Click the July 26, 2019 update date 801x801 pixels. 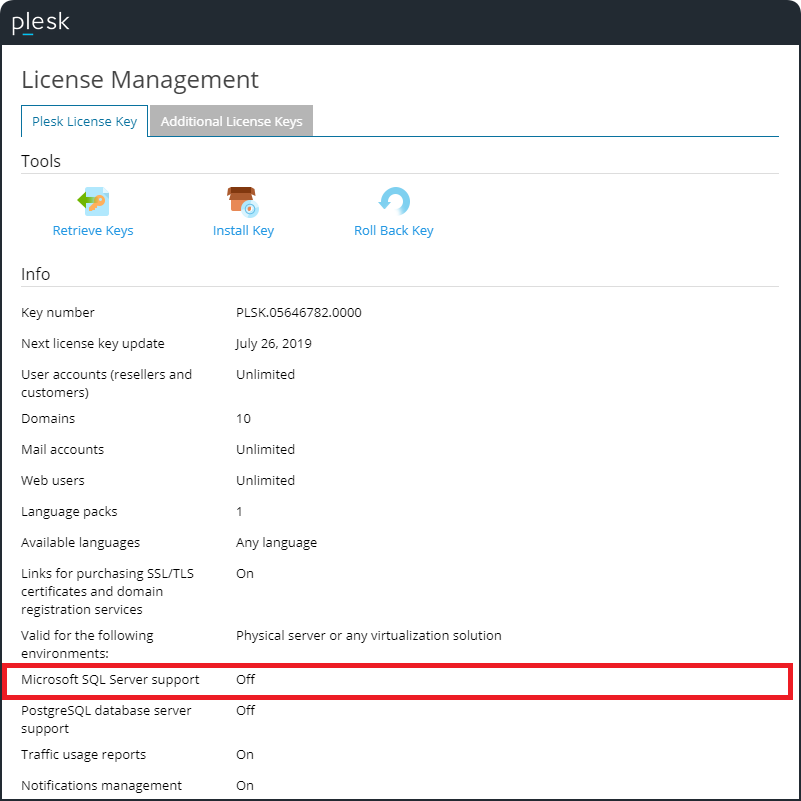coord(274,344)
